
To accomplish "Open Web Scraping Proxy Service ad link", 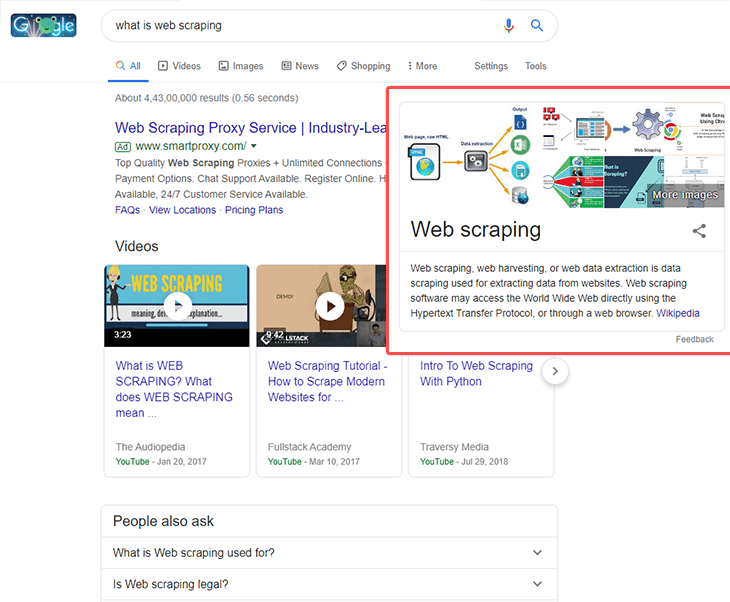I will tap(250, 128).
